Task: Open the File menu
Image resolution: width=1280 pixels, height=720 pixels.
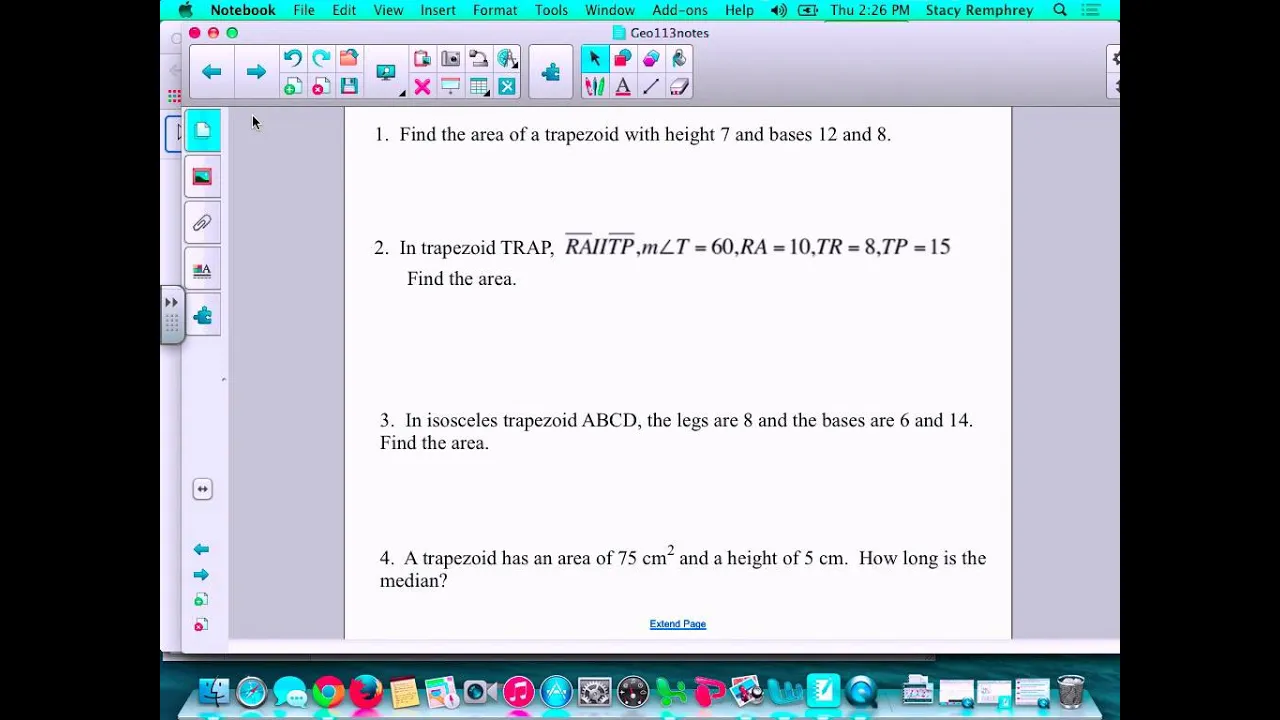Action: 304,10
